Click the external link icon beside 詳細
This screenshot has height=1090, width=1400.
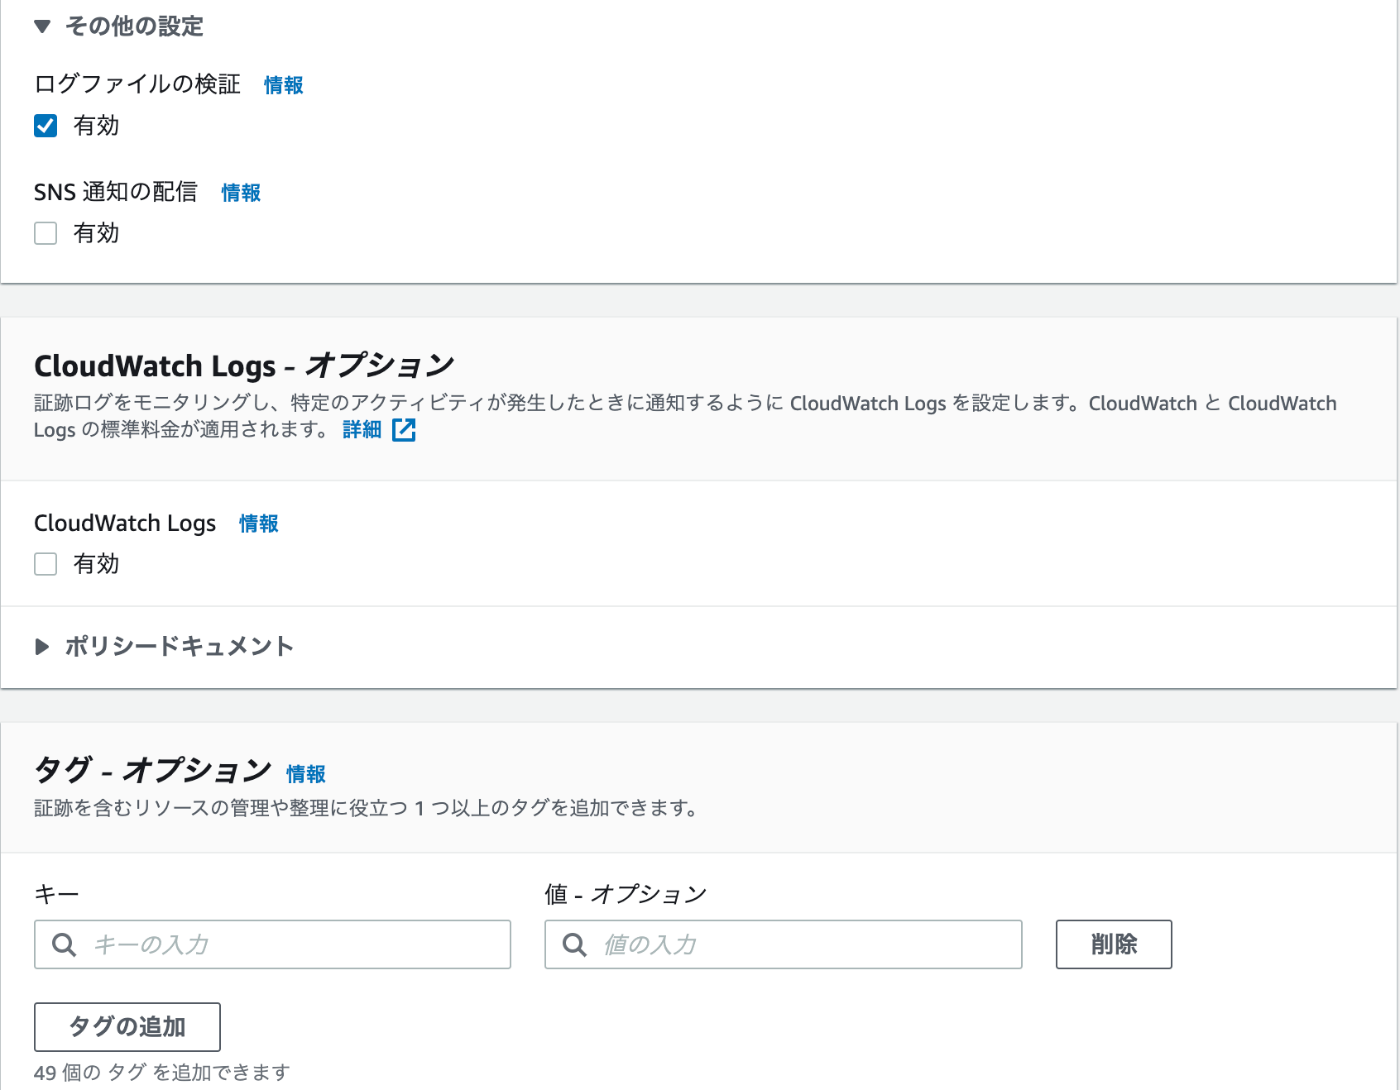point(404,430)
